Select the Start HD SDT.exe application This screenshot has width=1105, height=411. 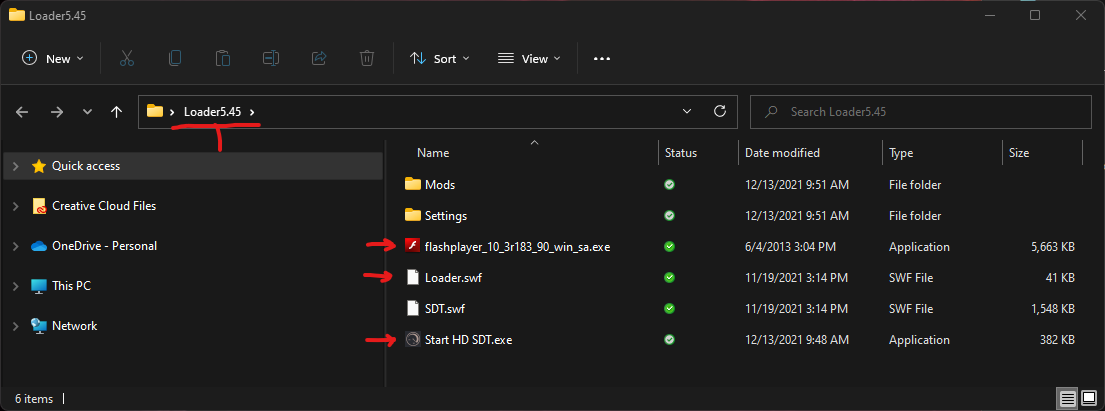point(469,339)
